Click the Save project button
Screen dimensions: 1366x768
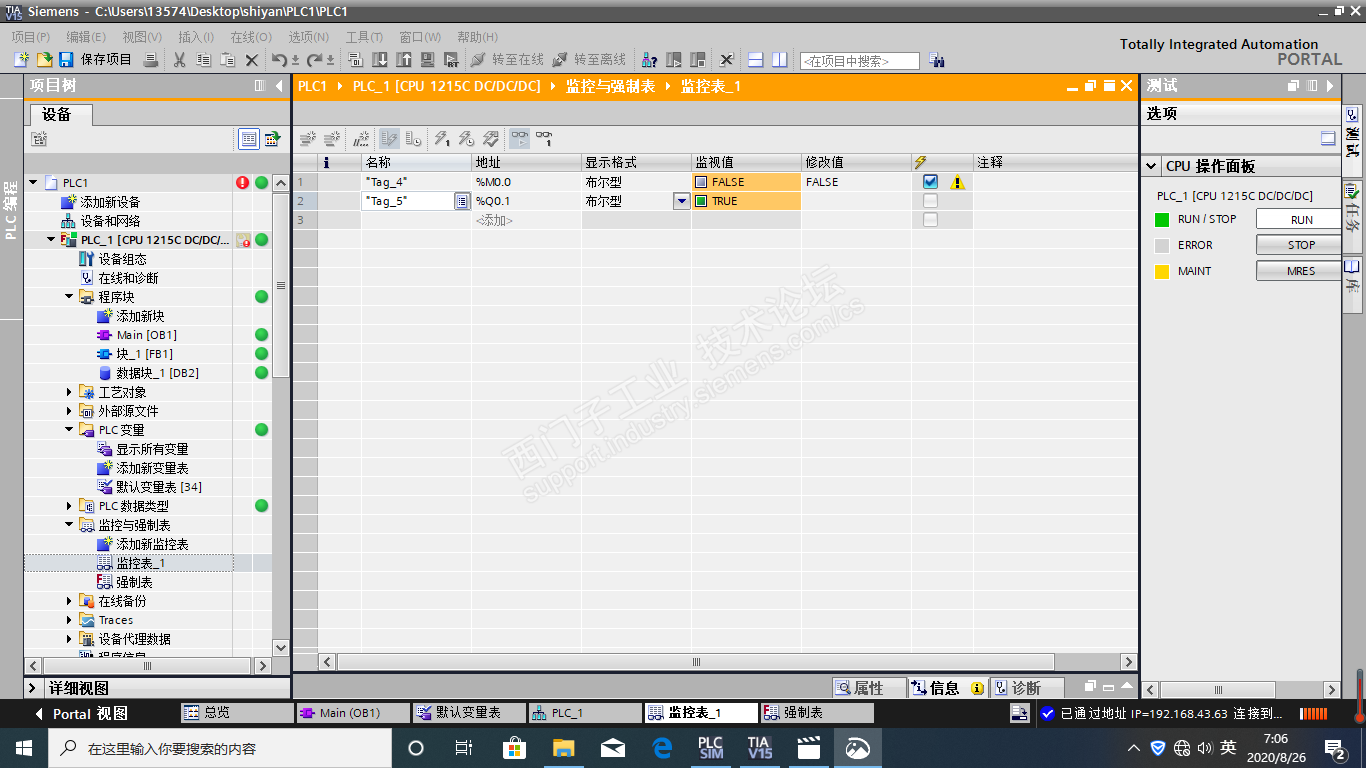click(96, 60)
